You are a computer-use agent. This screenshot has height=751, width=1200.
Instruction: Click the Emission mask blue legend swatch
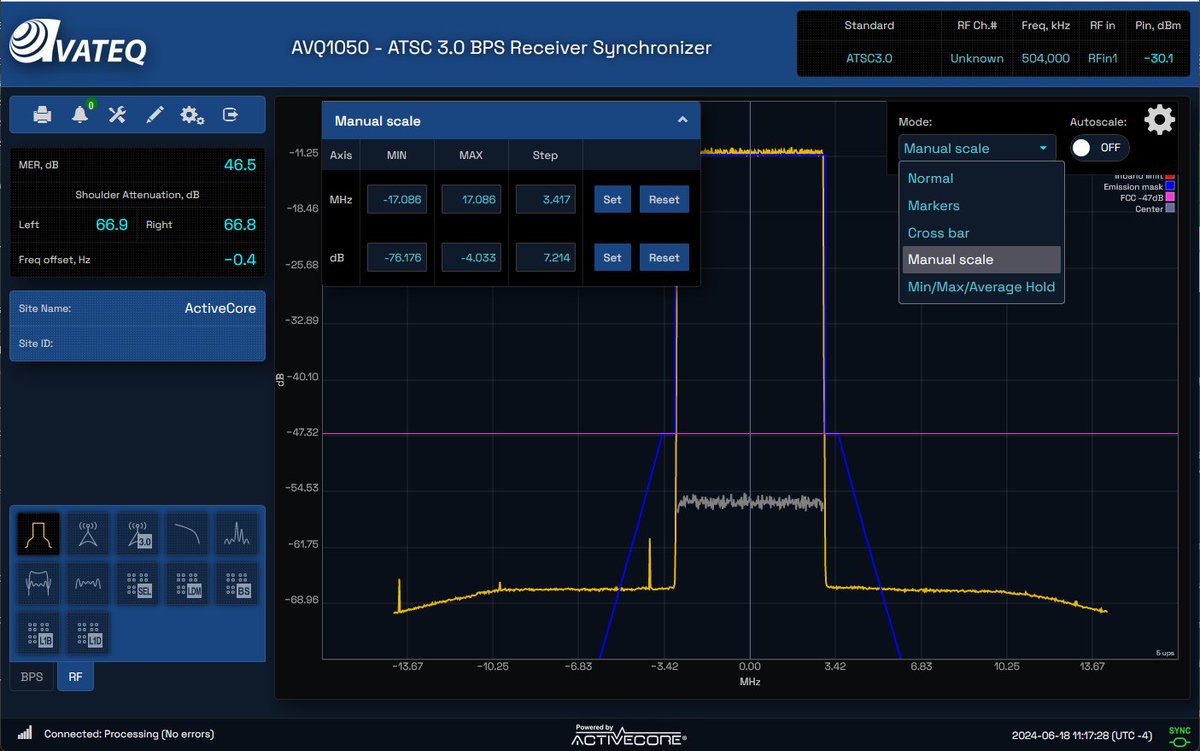1170,187
